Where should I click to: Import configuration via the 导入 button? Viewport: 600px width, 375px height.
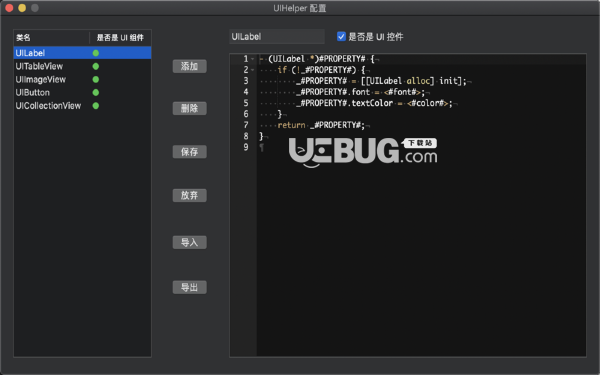click(x=189, y=242)
